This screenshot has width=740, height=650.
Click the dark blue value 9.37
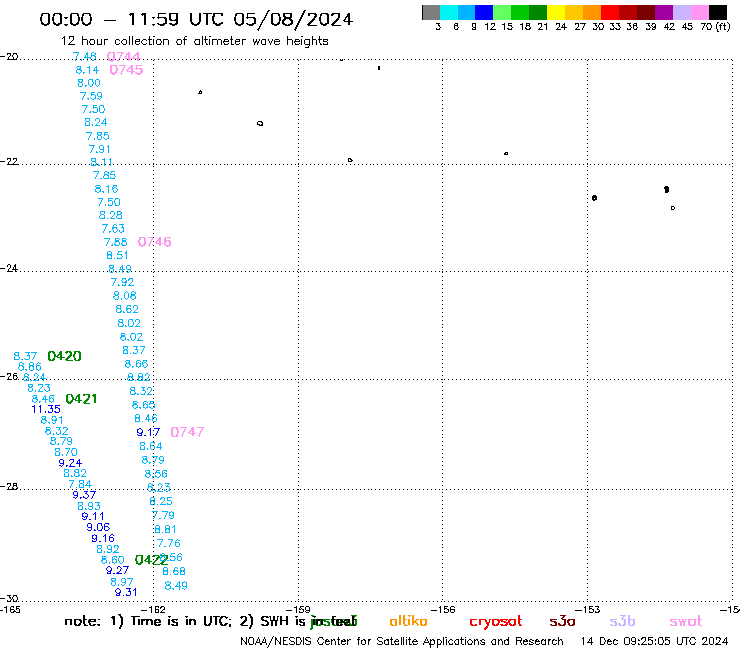(x=84, y=495)
